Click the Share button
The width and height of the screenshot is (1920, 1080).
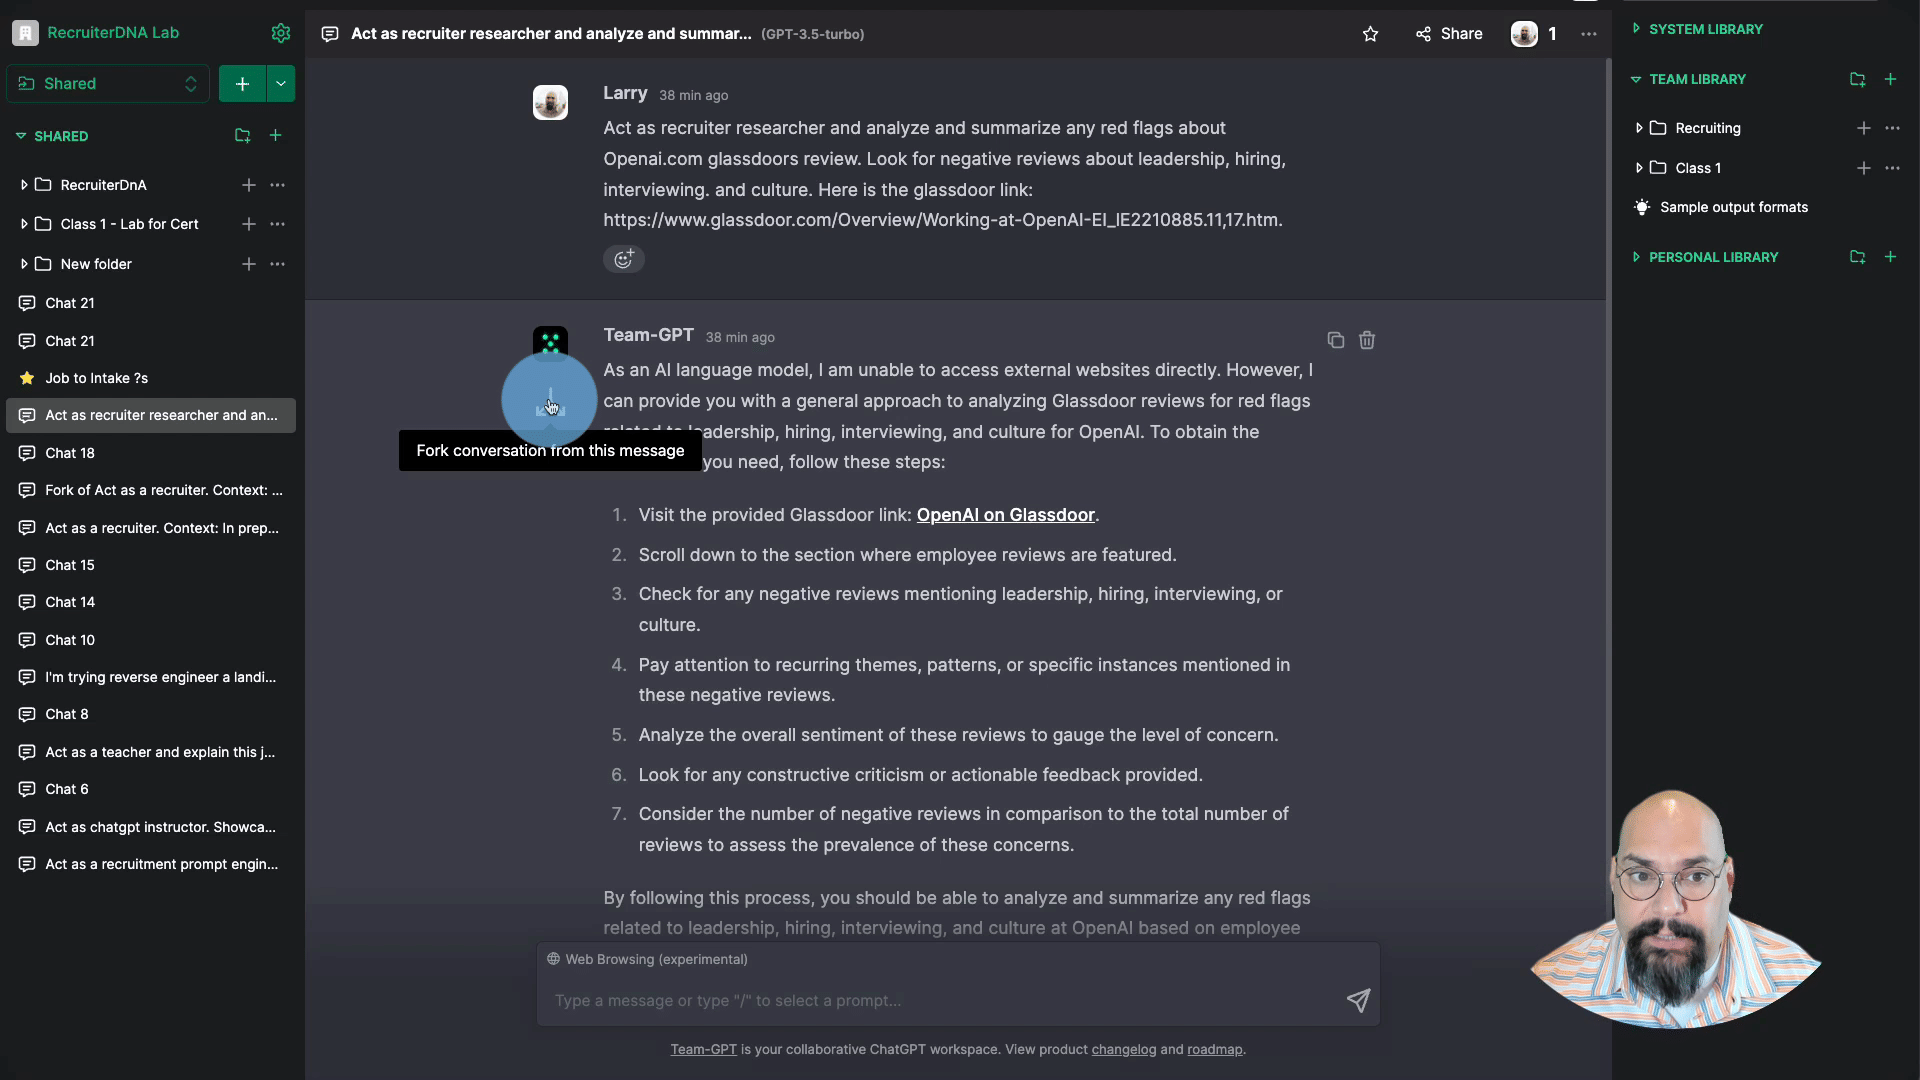[x=1449, y=34]
